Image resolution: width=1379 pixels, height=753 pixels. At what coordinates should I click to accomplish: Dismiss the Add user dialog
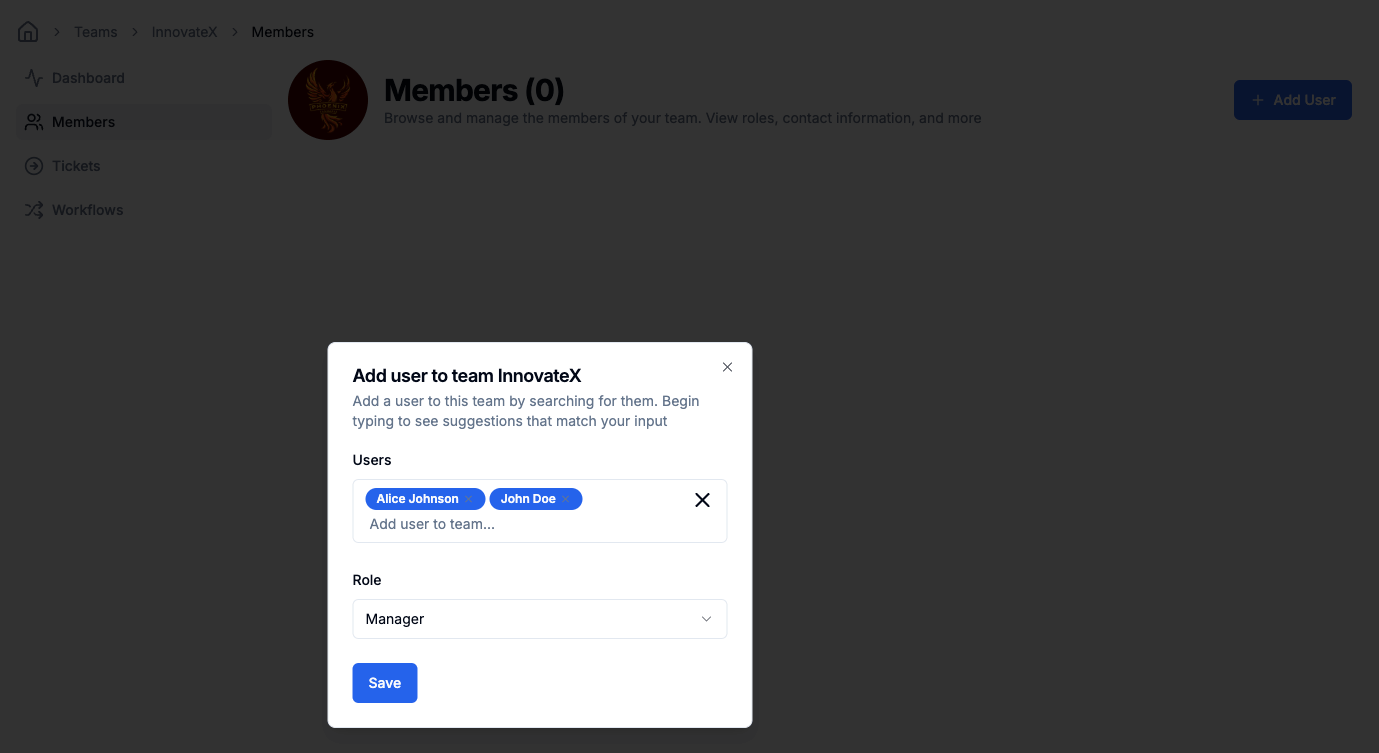coord(727,367)
